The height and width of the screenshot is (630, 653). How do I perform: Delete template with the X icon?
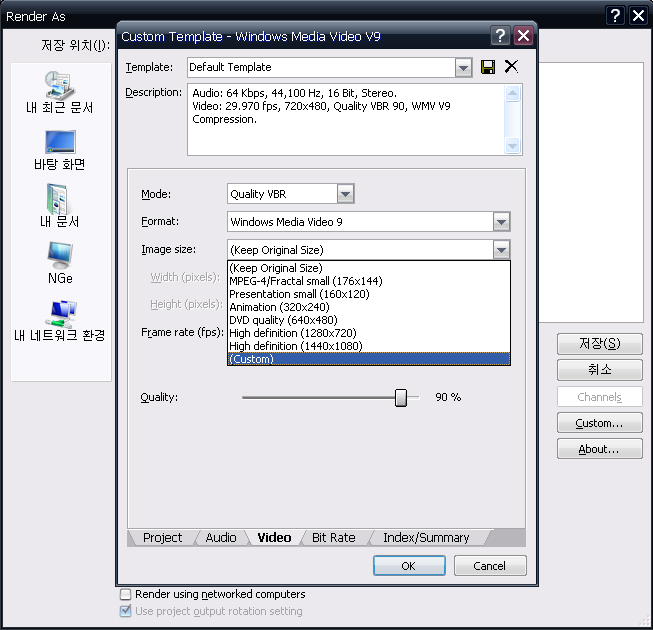click(511, 67)
